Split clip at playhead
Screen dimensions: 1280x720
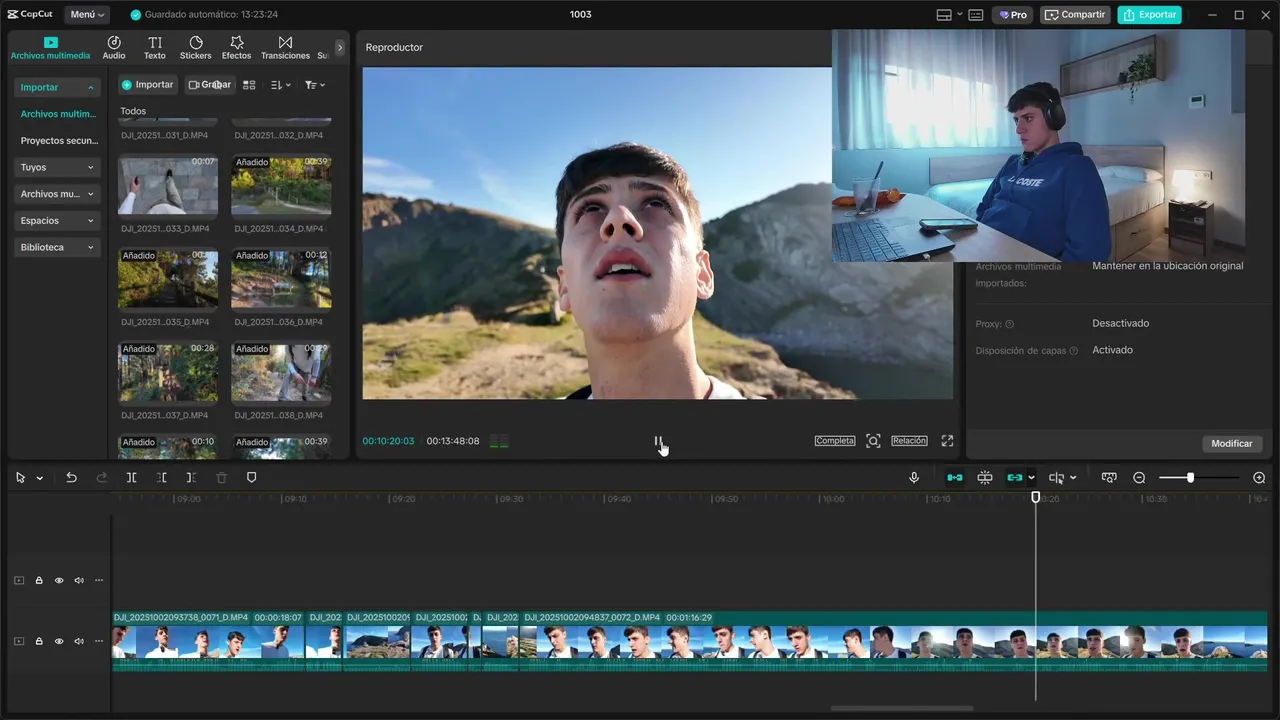(x=131, y=478)
